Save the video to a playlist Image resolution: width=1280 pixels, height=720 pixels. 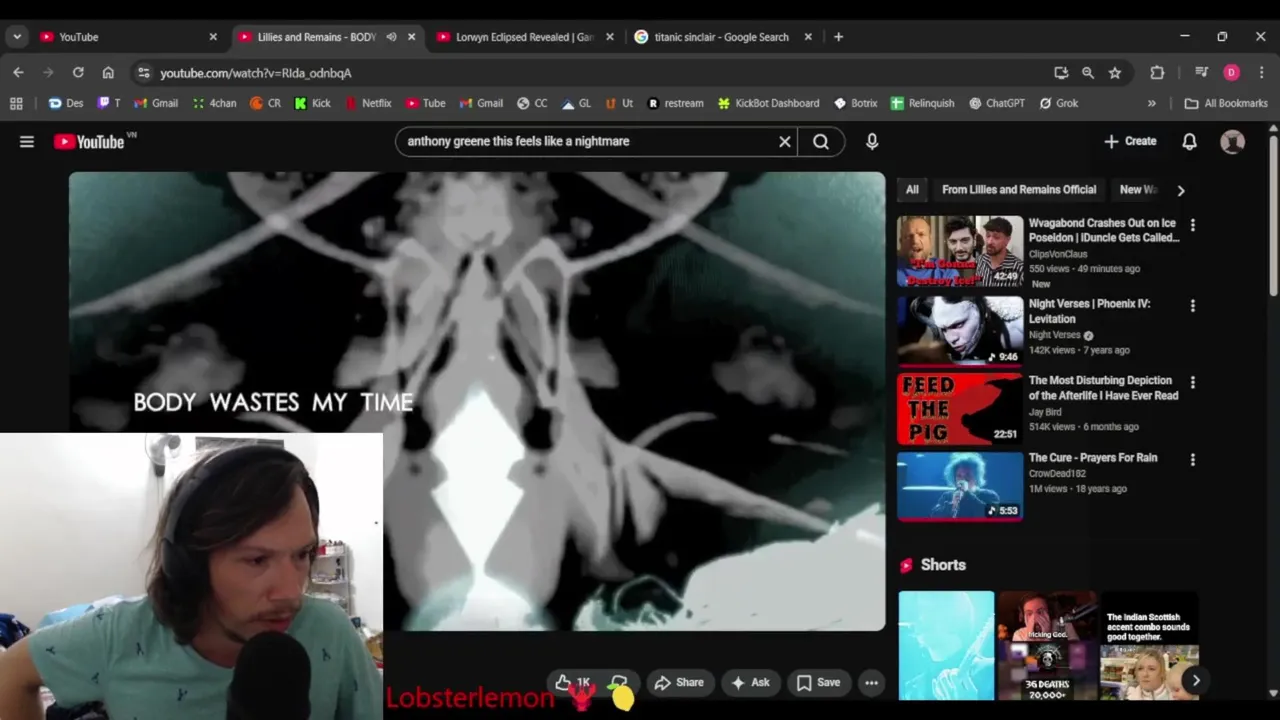[818, 683]
